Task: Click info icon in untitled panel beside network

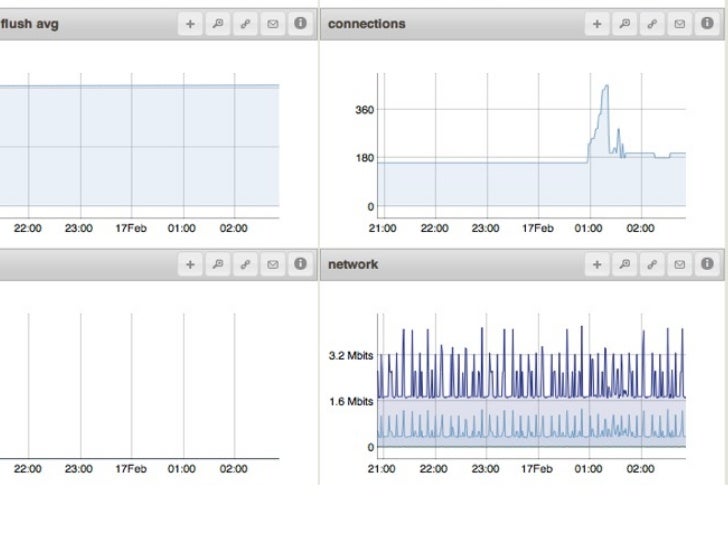Action: [300, 264]
